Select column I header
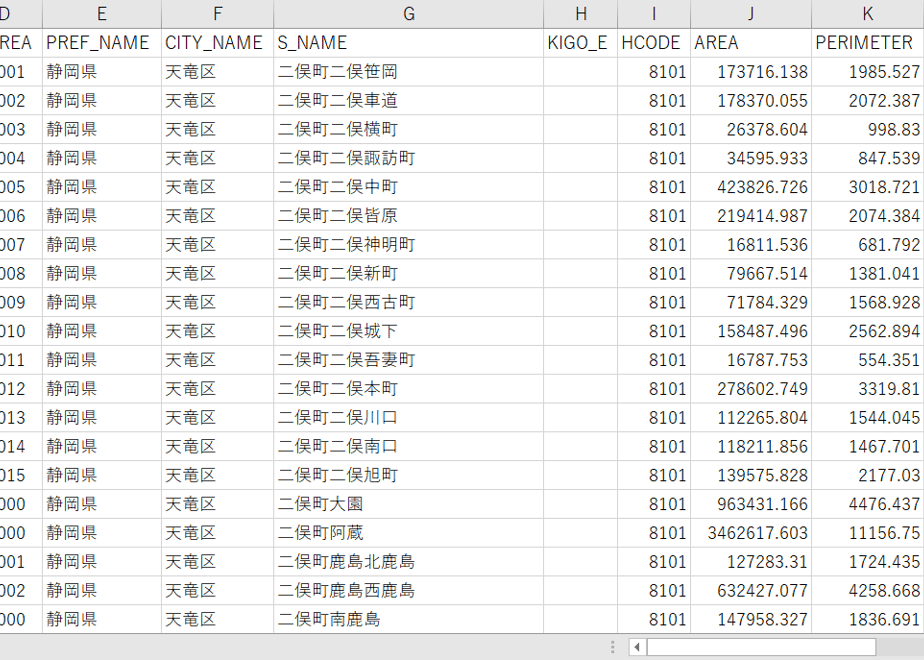The height and width of the screenshot is (660, 924). click(654, 14)
